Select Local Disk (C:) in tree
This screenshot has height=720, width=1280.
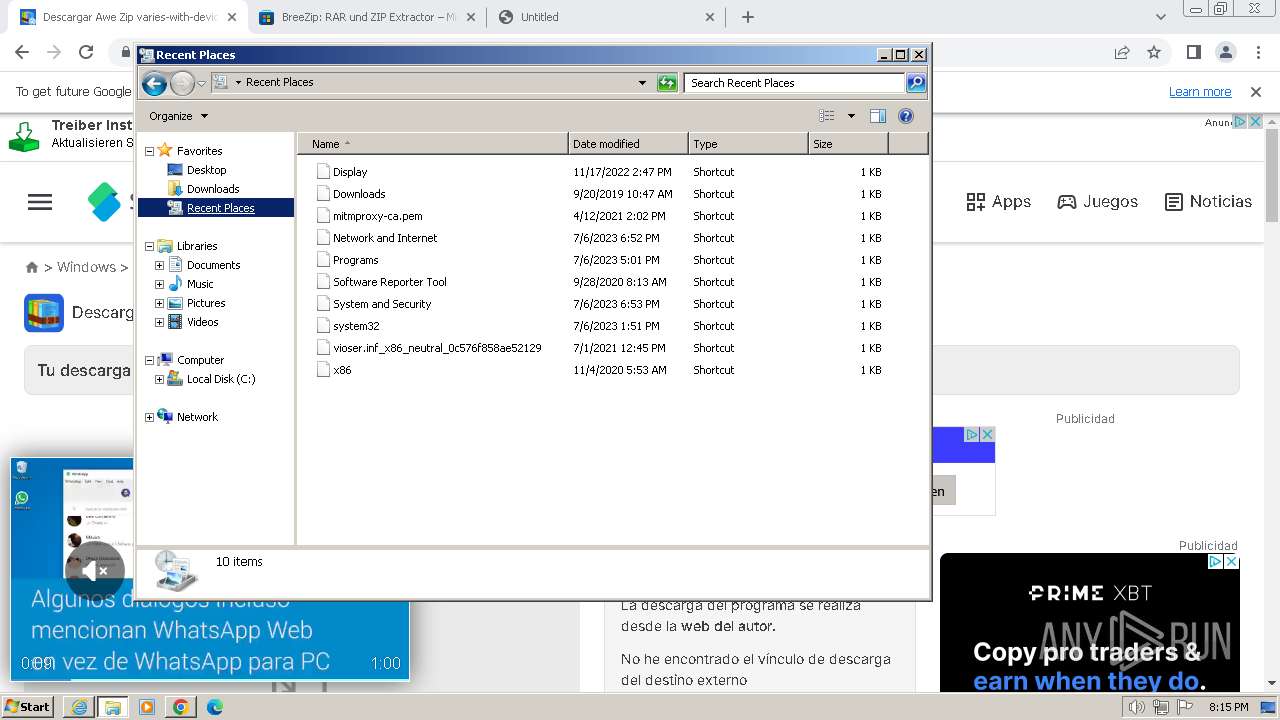coord(221,379)
